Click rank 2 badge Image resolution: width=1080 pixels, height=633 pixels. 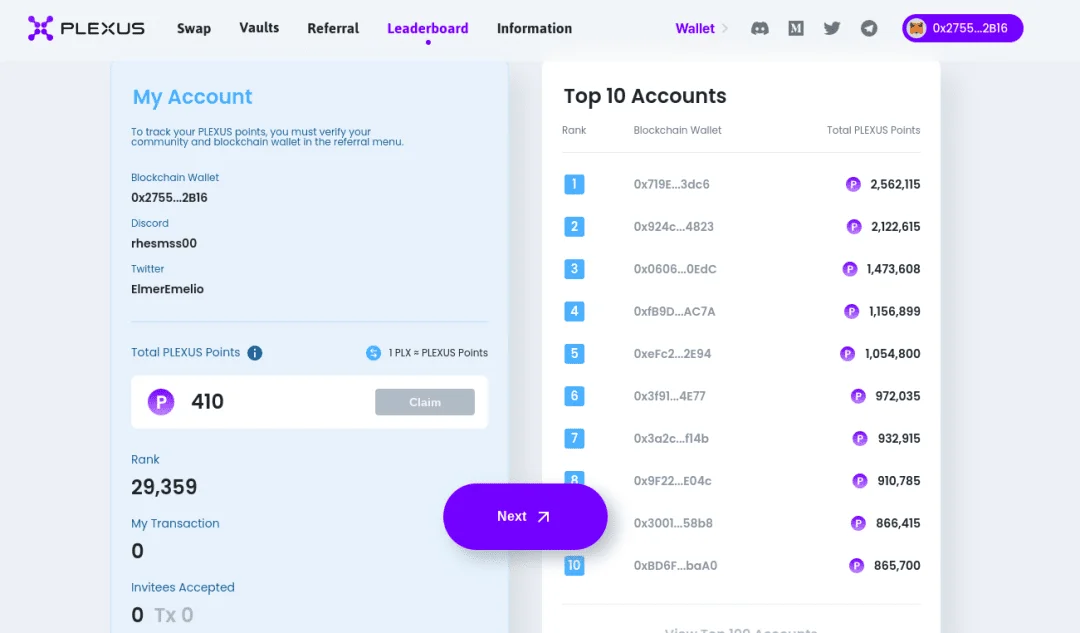click(x=574, y=227)
